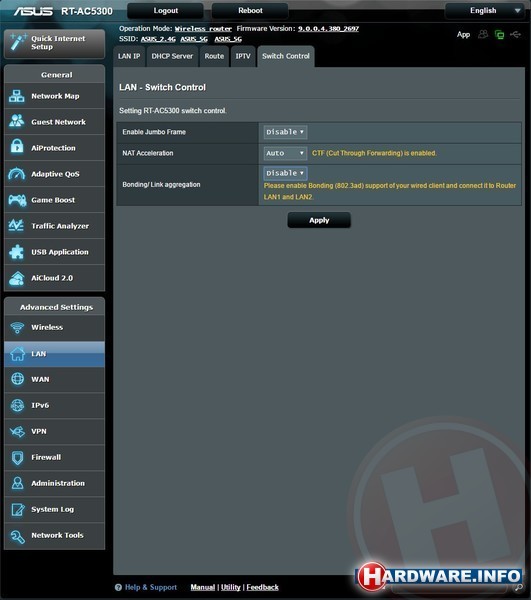Open the Manual link
The image size is (531, 600).
pyautogui.click(x=203, y=587)
